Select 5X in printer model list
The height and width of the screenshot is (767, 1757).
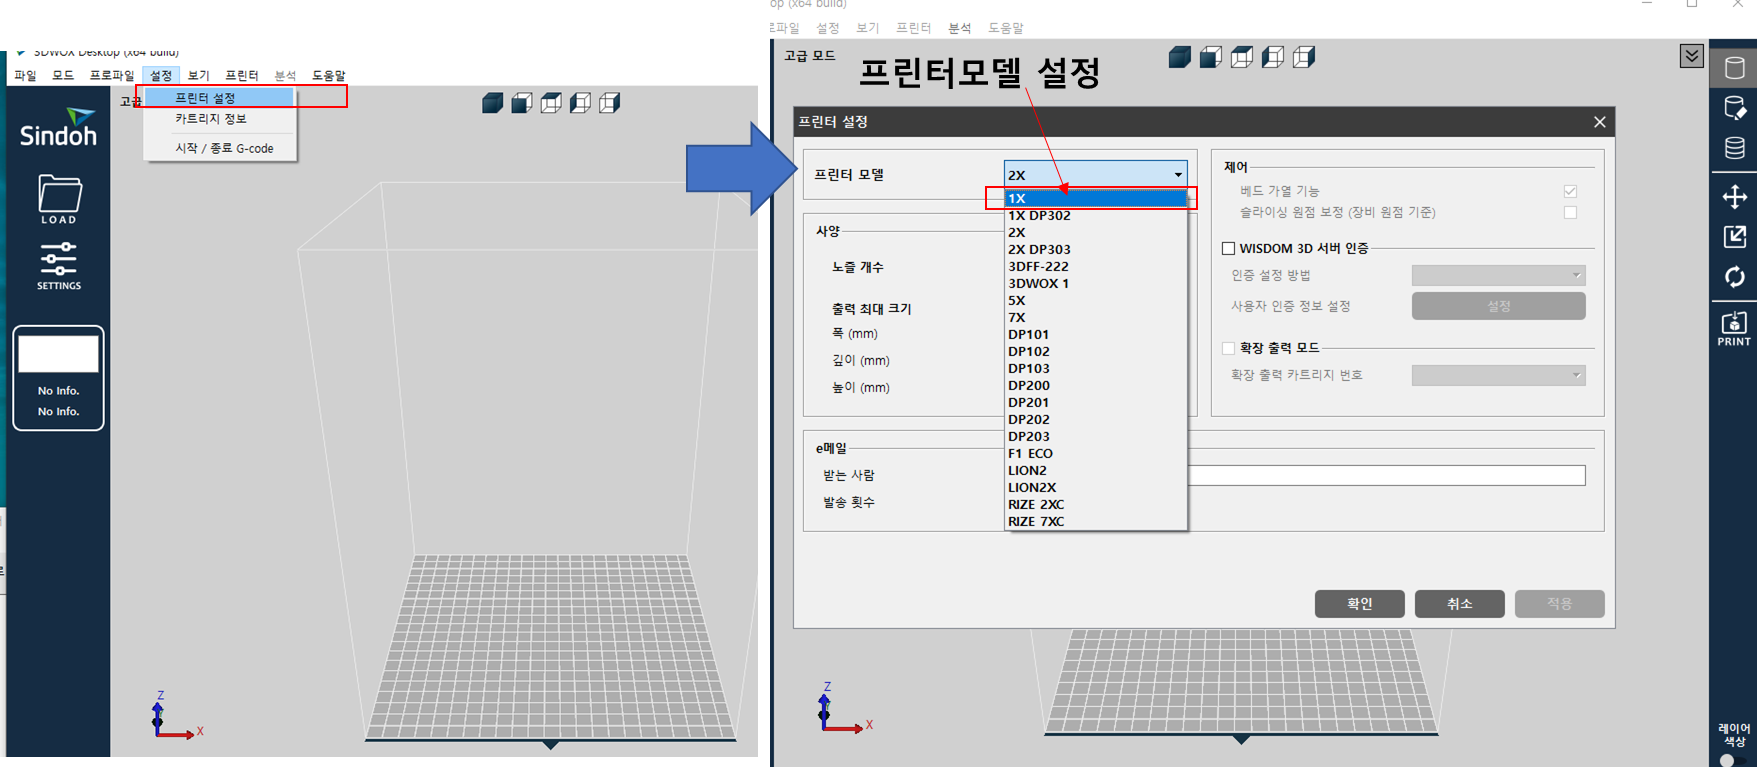click(1095, 300)
